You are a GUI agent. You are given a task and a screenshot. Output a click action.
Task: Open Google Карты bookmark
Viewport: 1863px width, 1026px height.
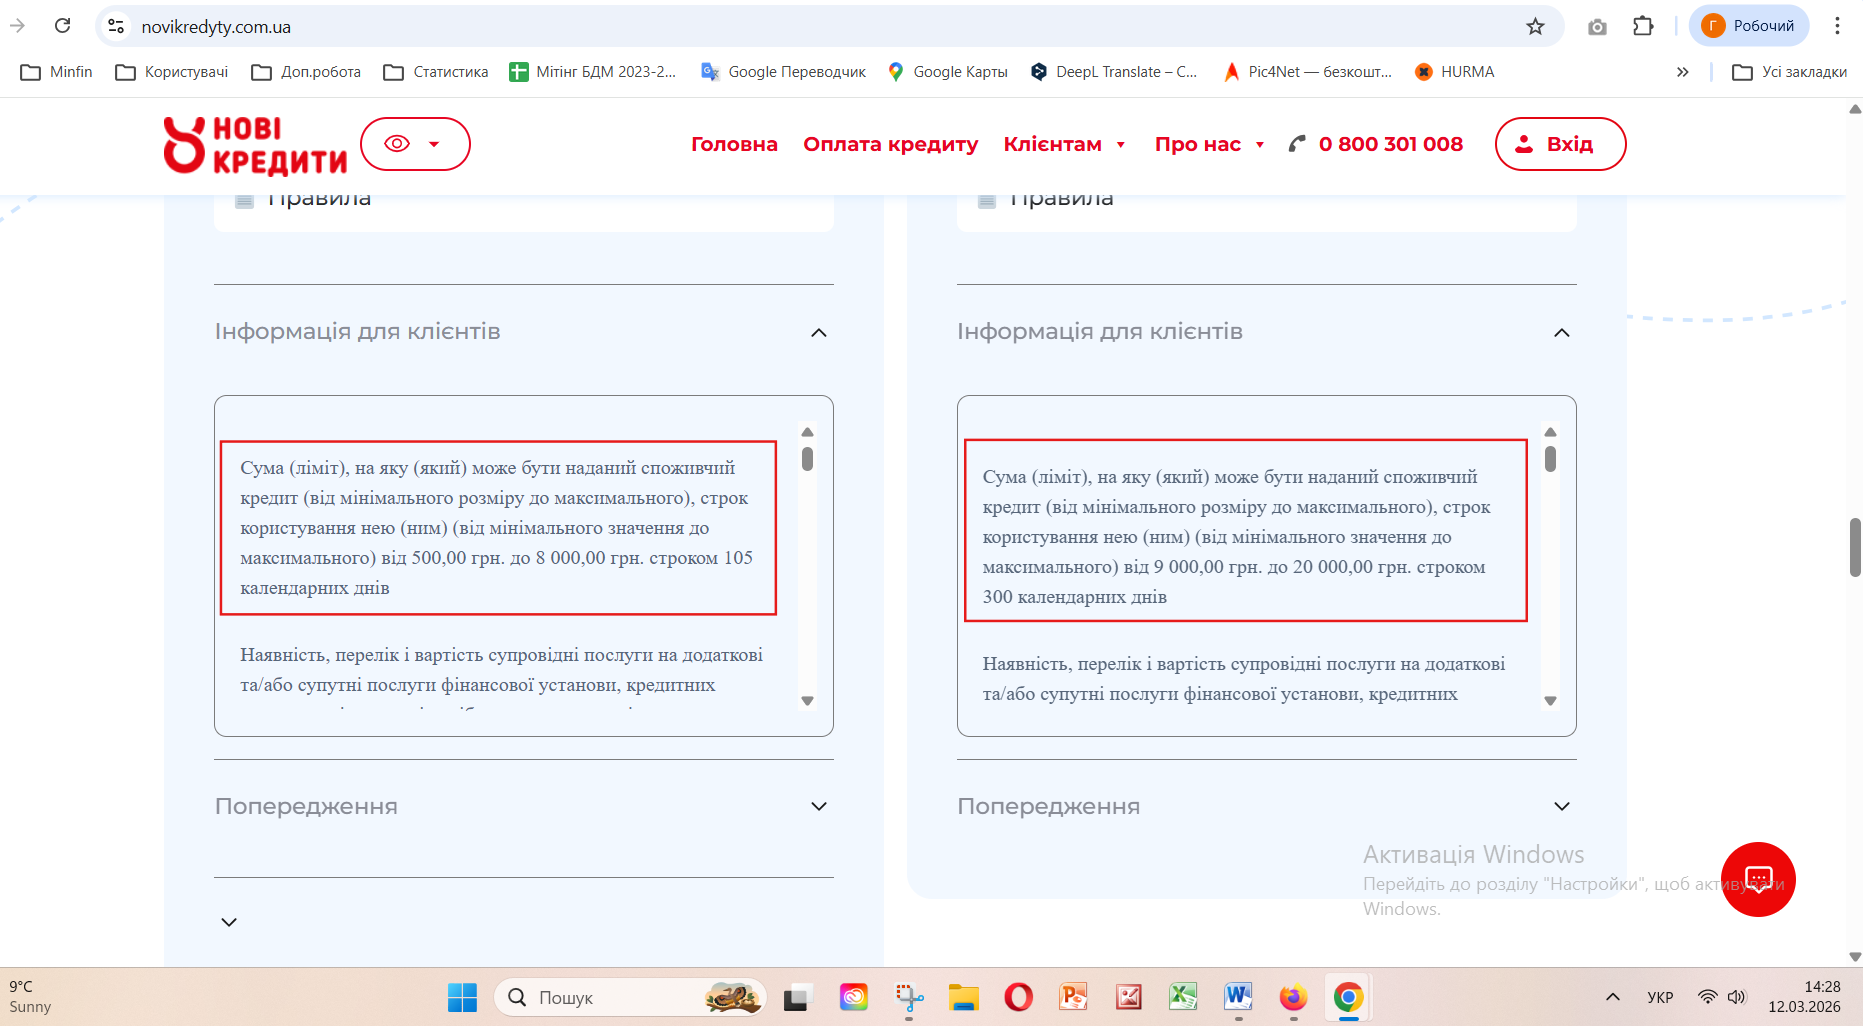[948, 72]
